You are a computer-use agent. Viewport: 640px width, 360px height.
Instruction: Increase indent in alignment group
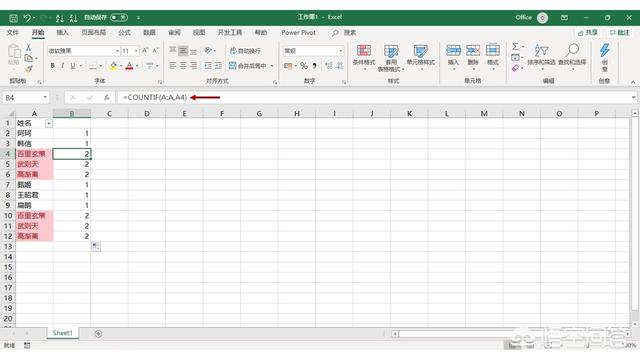219,65
